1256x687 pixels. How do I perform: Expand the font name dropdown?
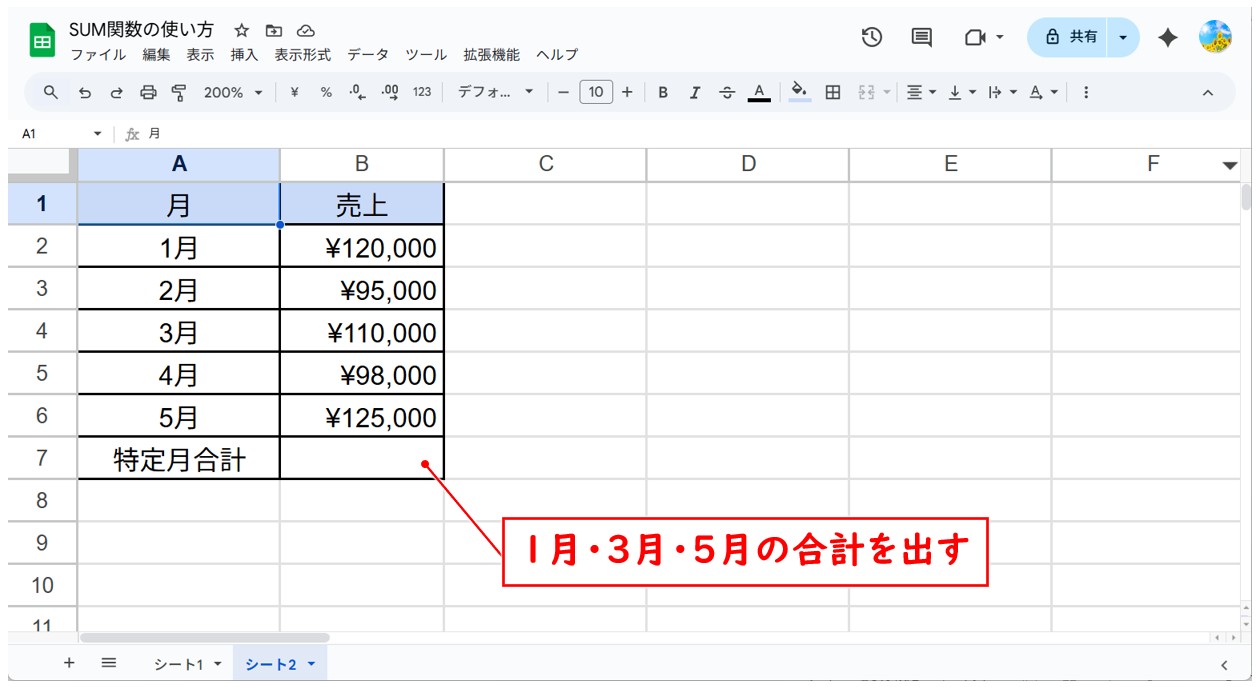pyautogui.click(x=497, y=92)
